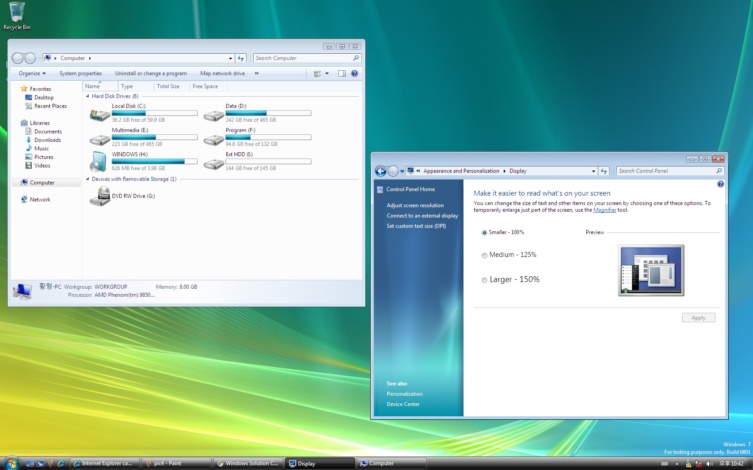
Task: Switch to Windows Solution C... taskbar button
Action: pos(248,463)
